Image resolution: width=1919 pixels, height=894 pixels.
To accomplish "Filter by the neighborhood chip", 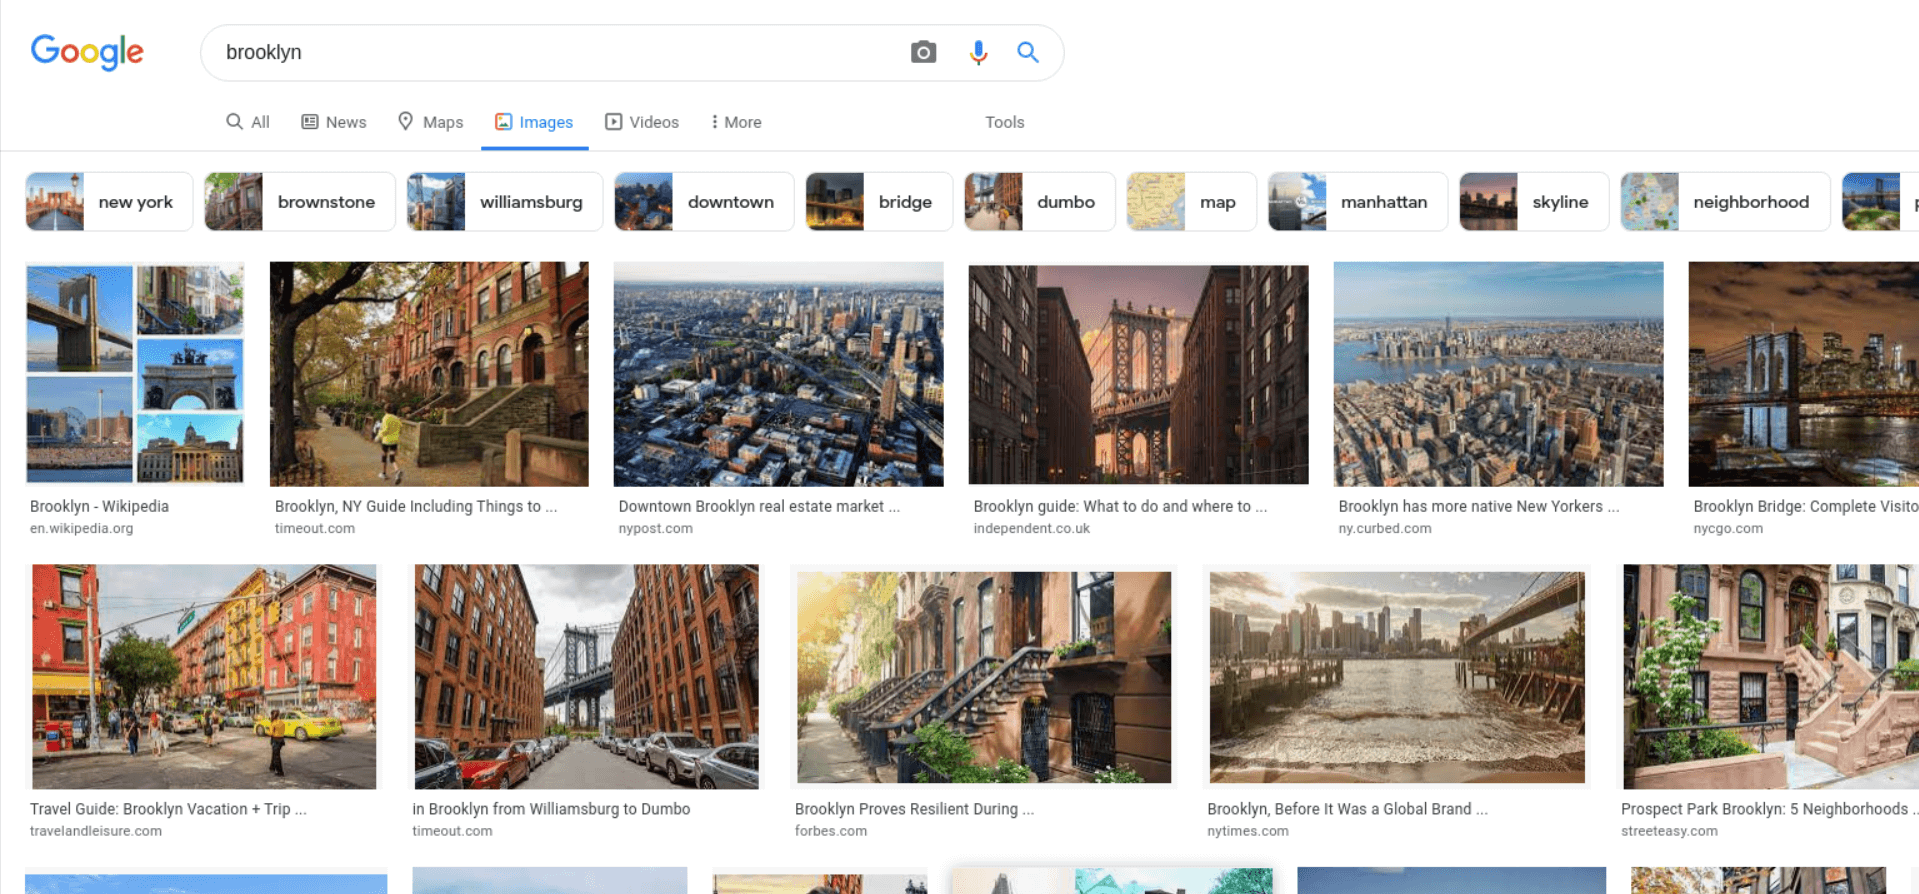I will 1725,201.
